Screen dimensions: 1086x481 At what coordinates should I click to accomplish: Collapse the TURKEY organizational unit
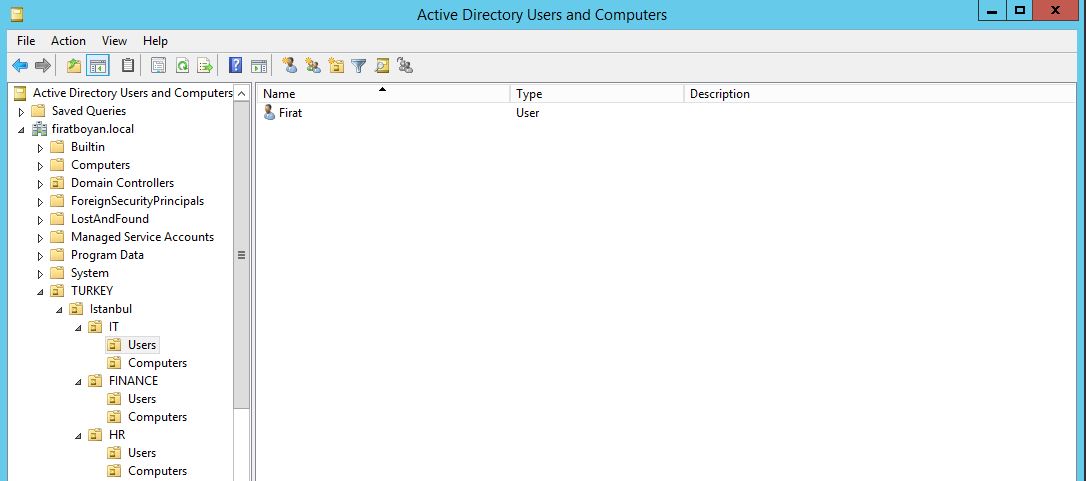pos(40,292)
